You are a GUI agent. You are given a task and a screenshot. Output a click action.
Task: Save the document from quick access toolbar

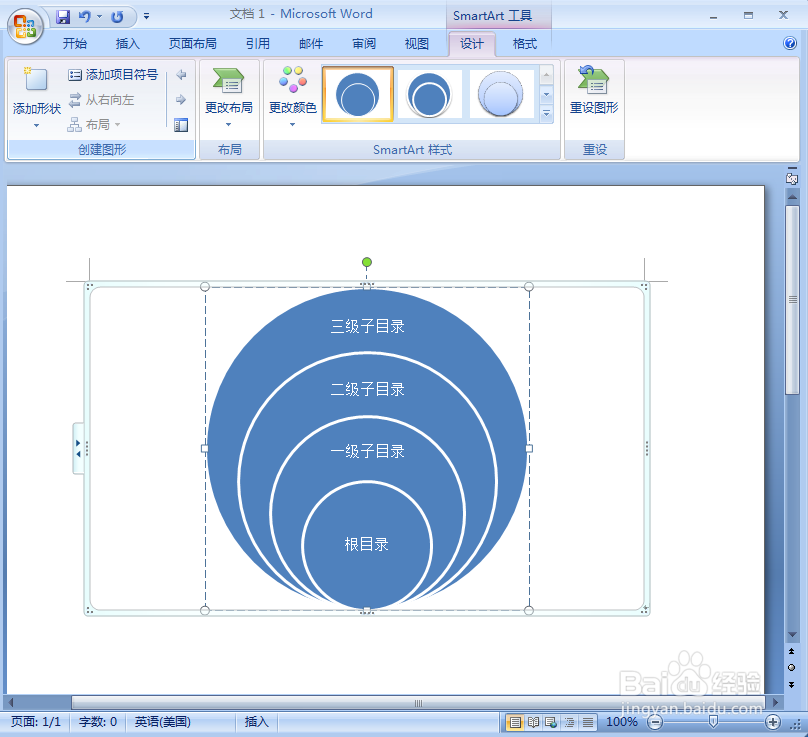tap(63, 16)
